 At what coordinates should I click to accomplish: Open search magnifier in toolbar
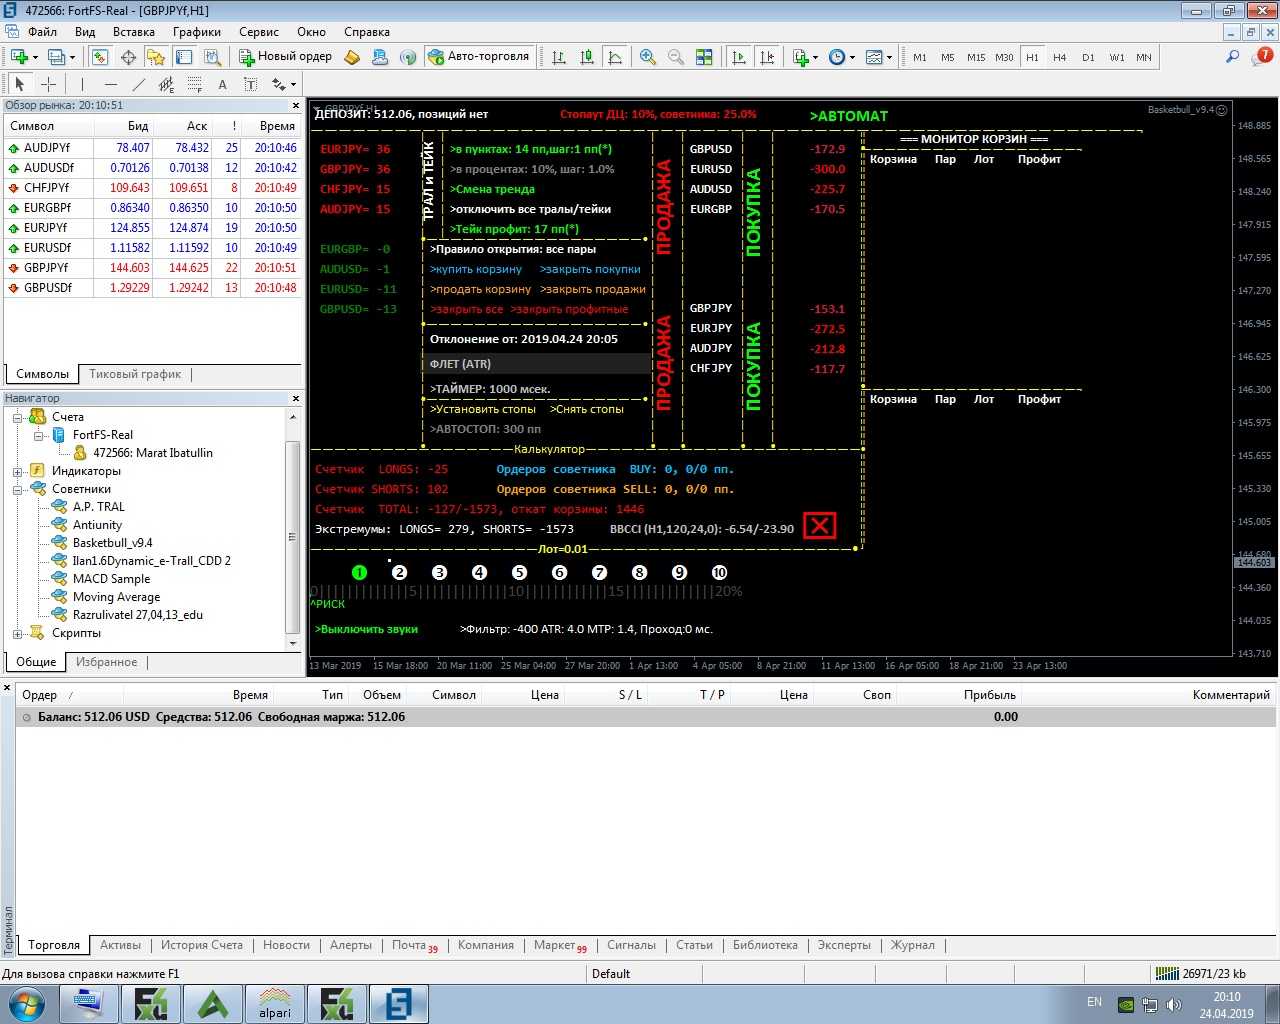[1232, 57]
